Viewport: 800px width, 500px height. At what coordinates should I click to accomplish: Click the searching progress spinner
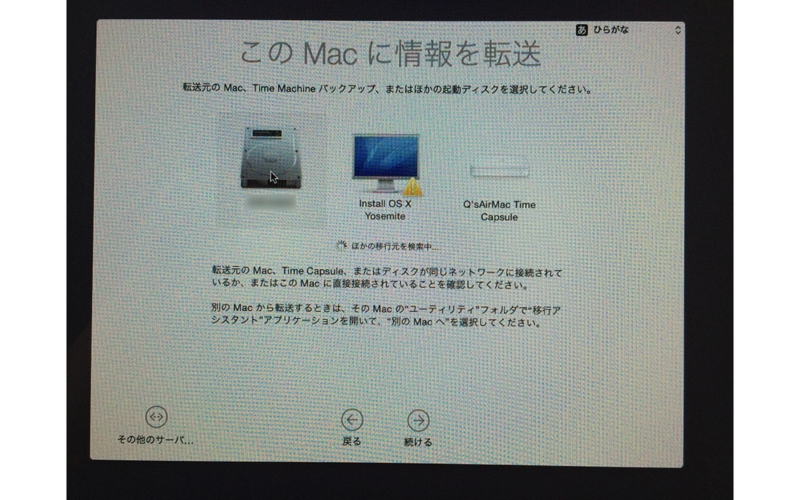(x=341, y=246)
